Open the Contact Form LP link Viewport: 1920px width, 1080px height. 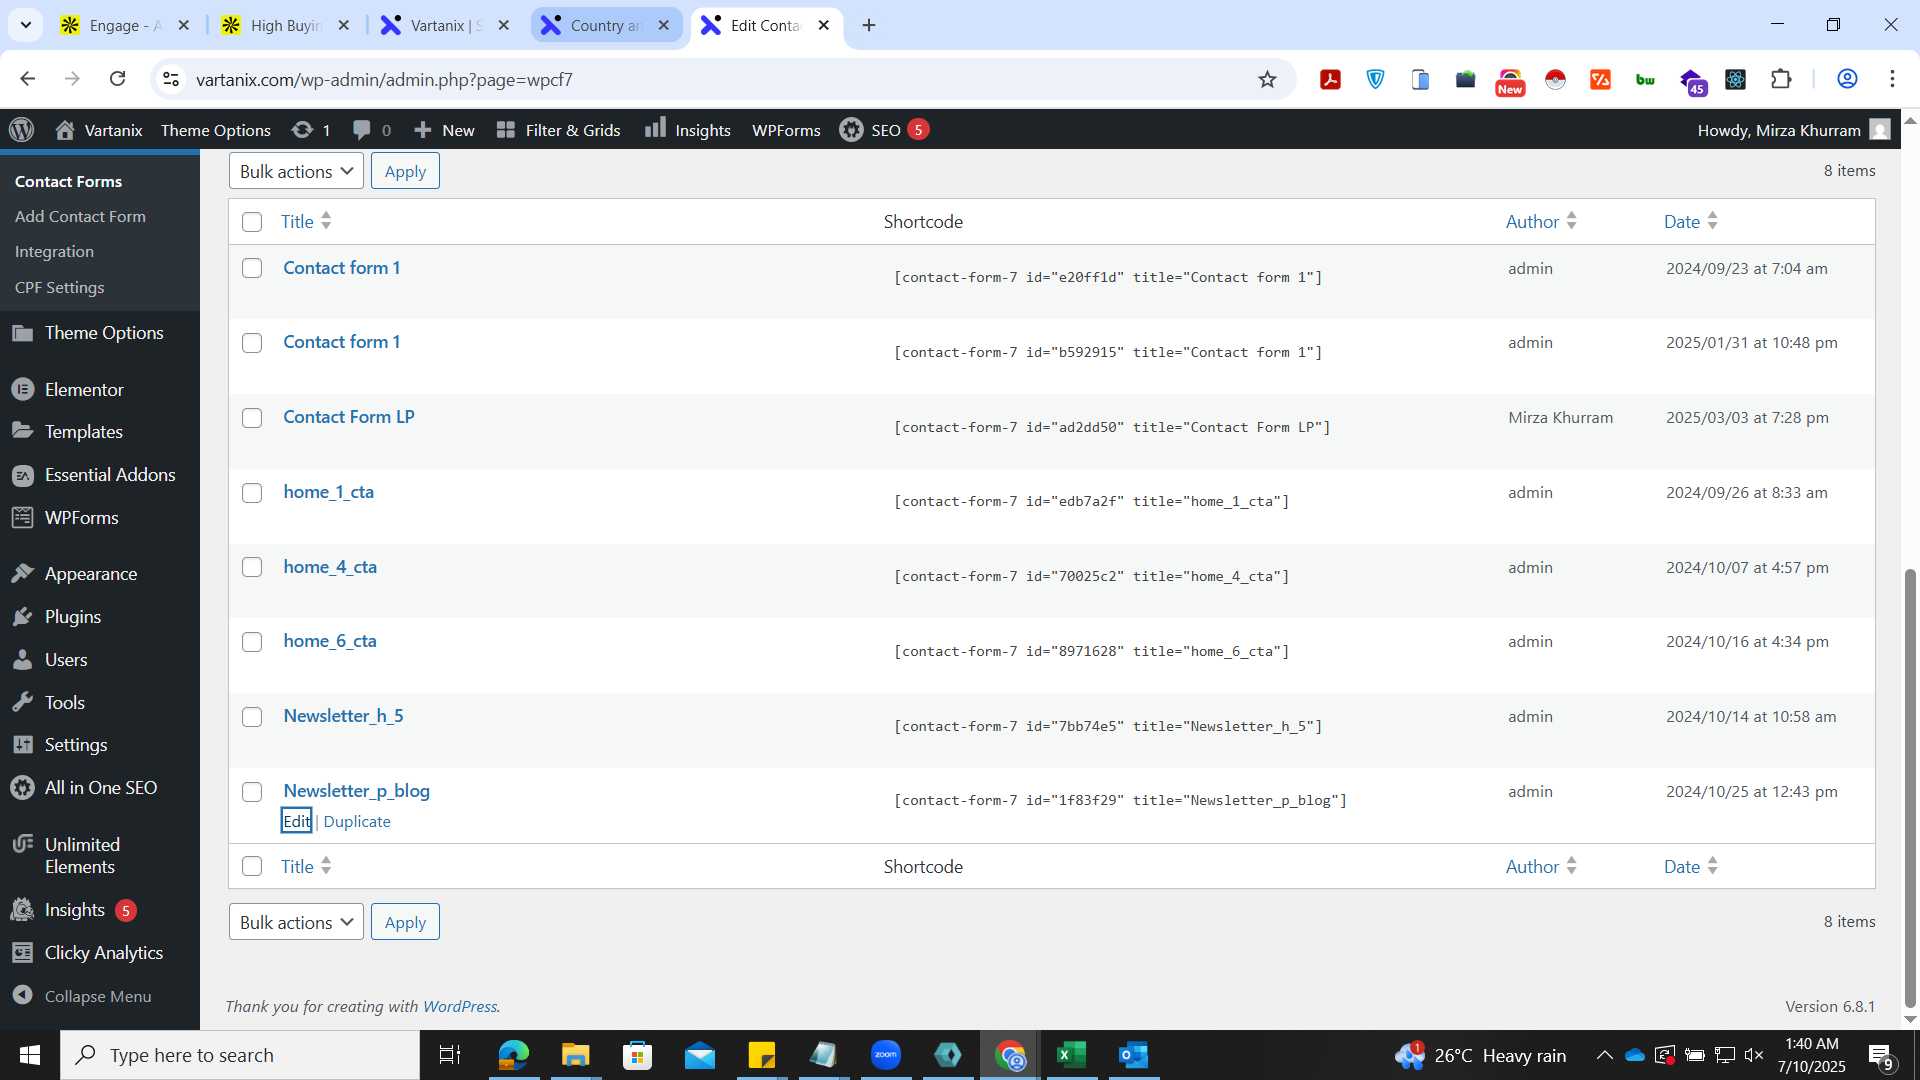(x=348, y=417)
